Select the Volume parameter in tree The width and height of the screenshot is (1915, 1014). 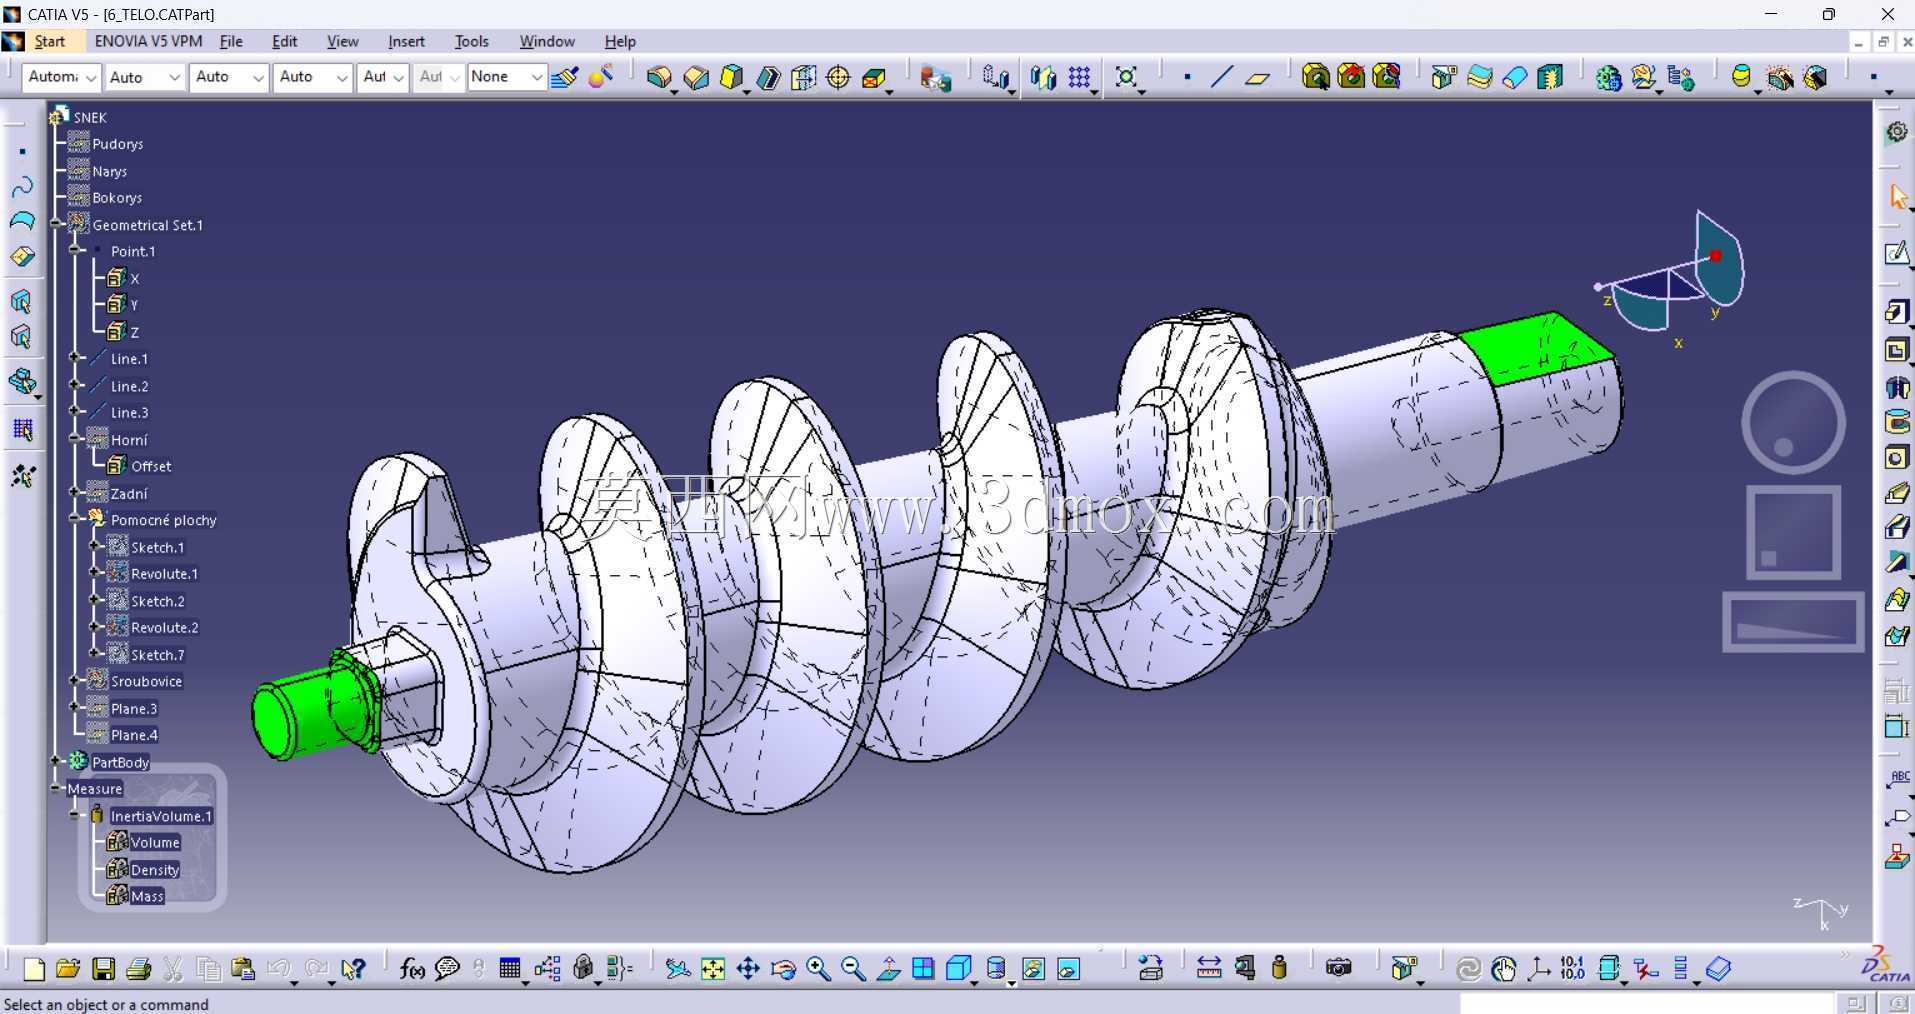(x=155, y=843)
